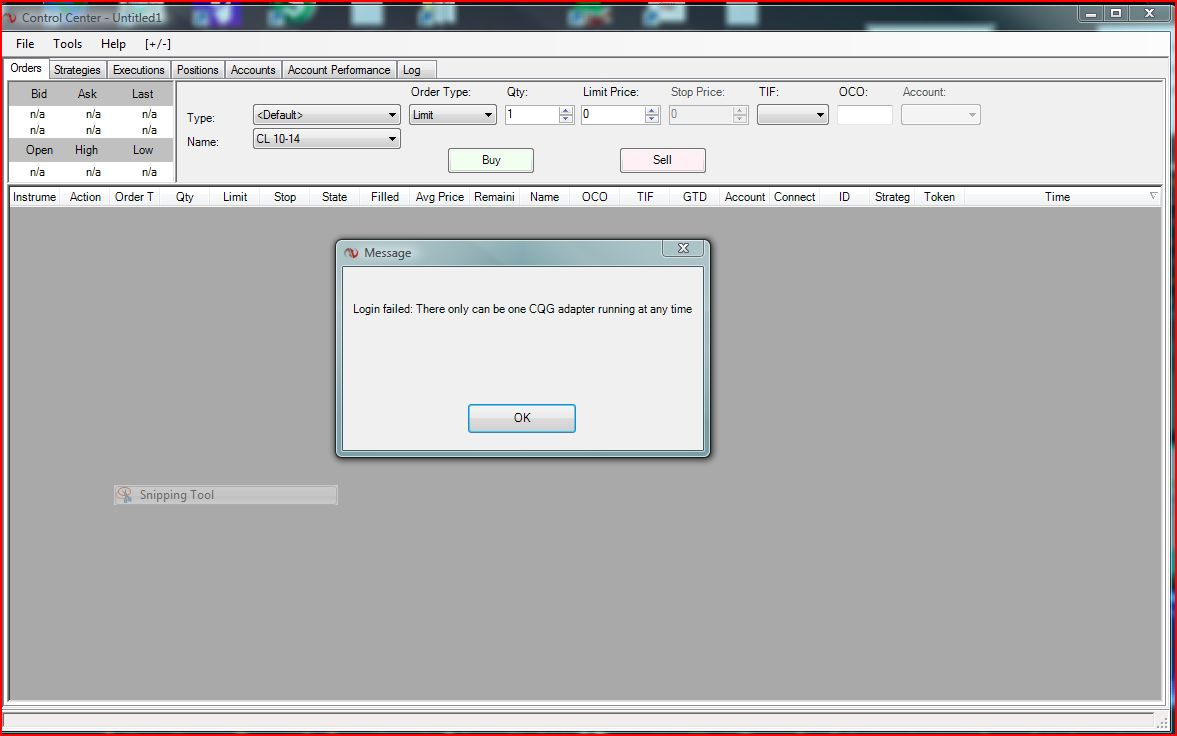Click the Bid header in quote panel

pyautogui.click(x=39, y=94)
